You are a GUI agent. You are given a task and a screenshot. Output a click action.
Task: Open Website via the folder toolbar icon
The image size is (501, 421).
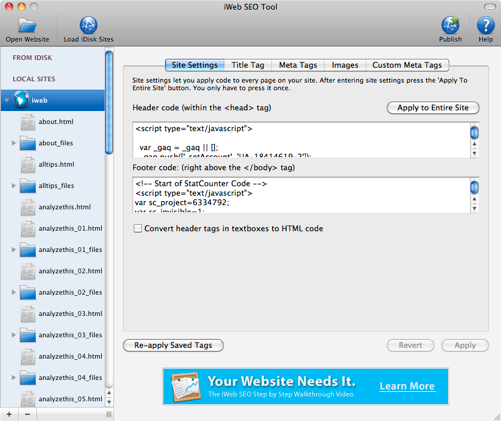[27, 25]
